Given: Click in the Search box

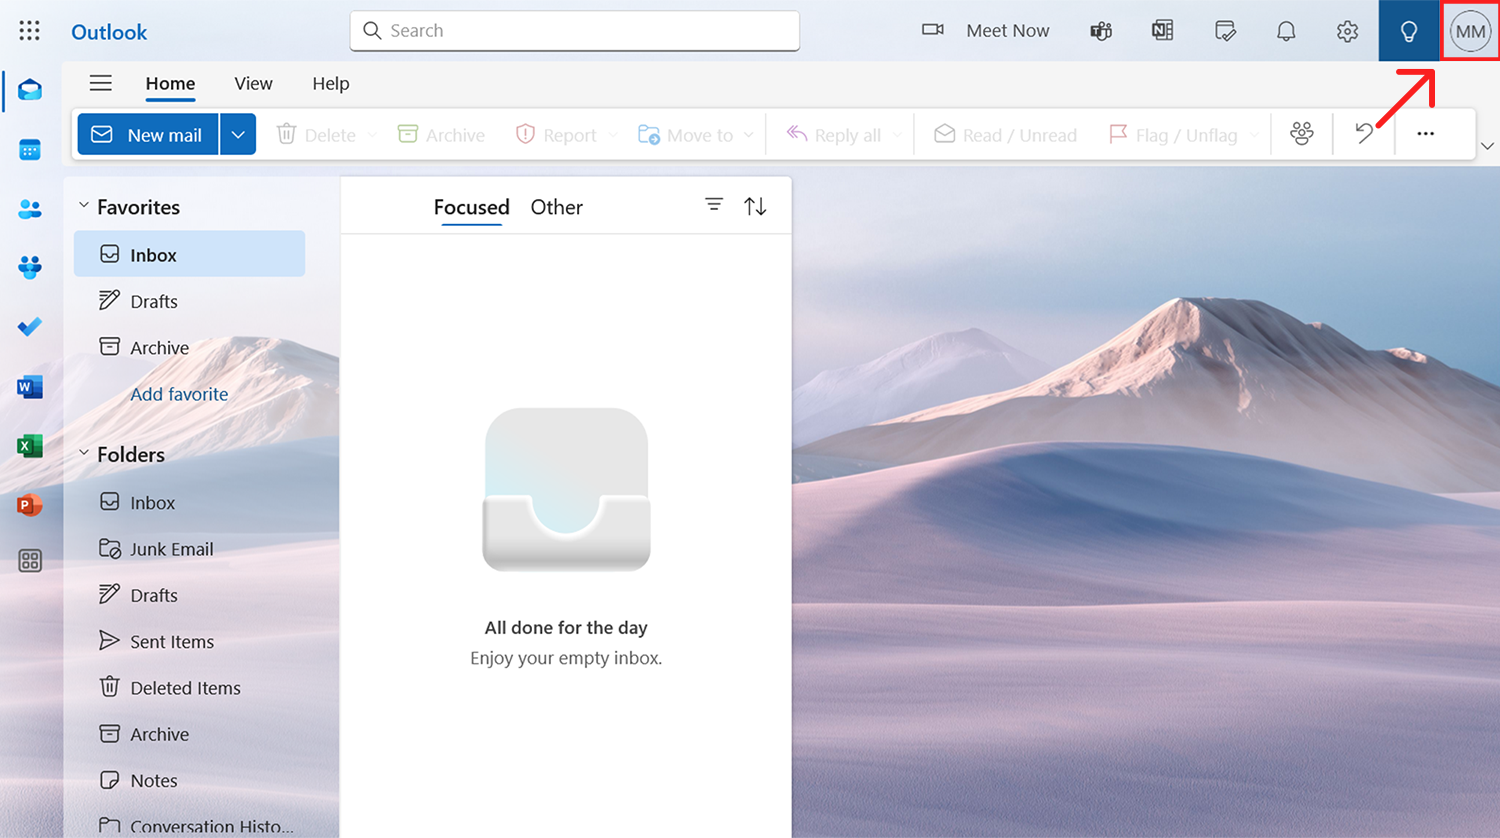Looking at the screenshot, I should click(x=575, y=31).
